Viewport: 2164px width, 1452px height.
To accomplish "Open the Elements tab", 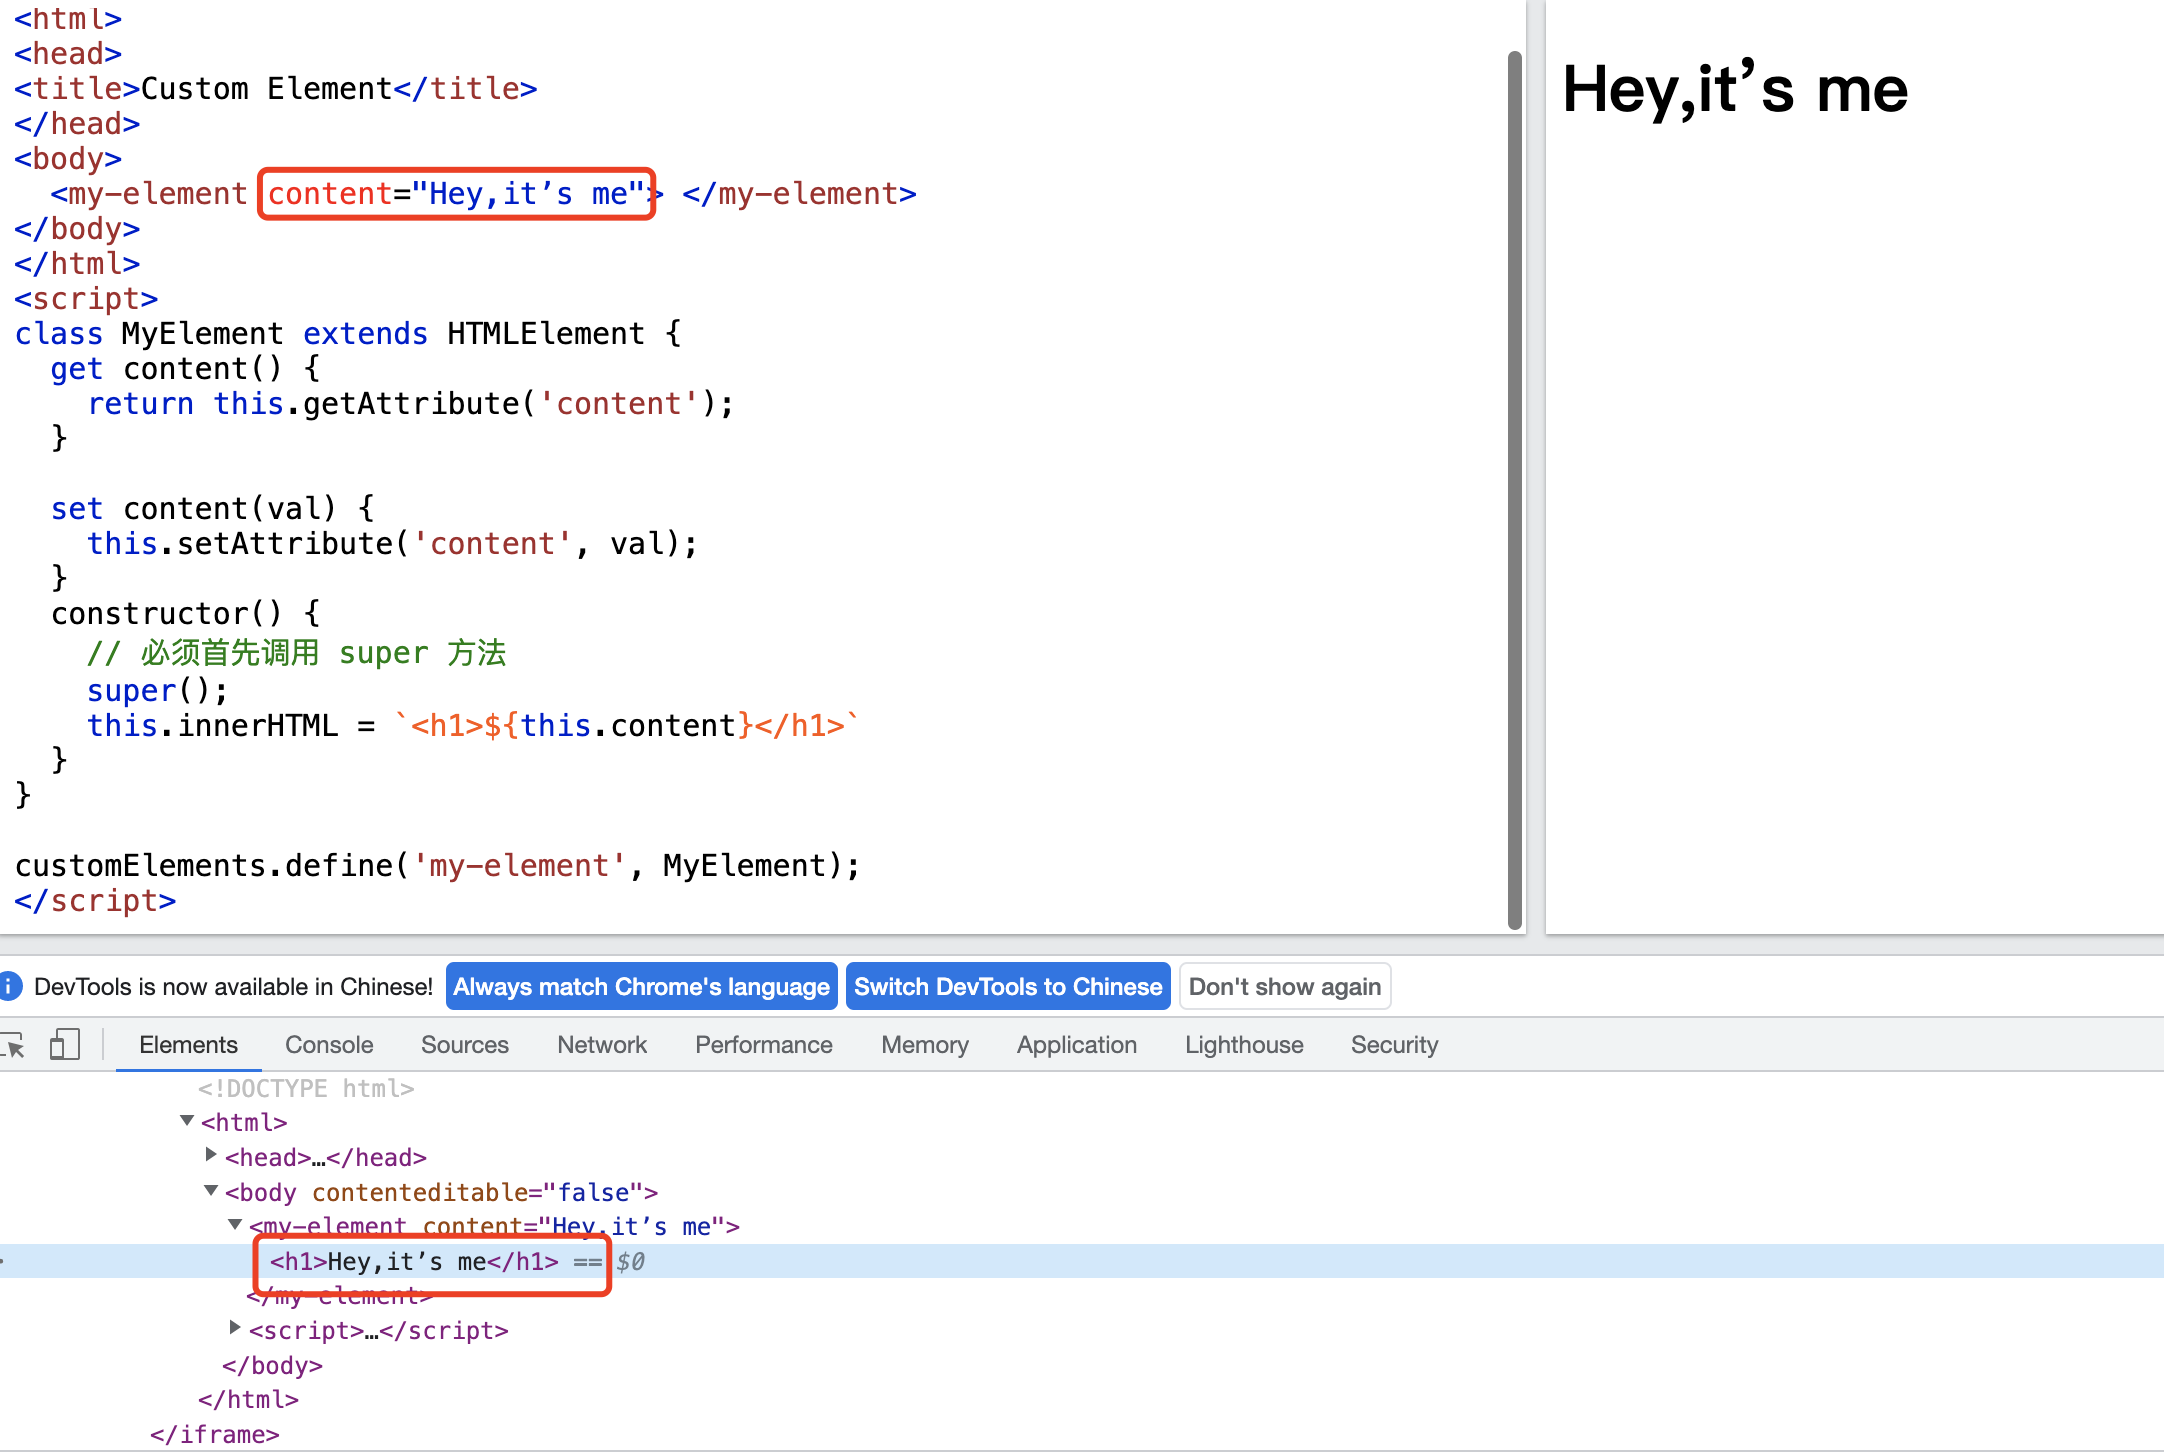I will [188, 1045].
